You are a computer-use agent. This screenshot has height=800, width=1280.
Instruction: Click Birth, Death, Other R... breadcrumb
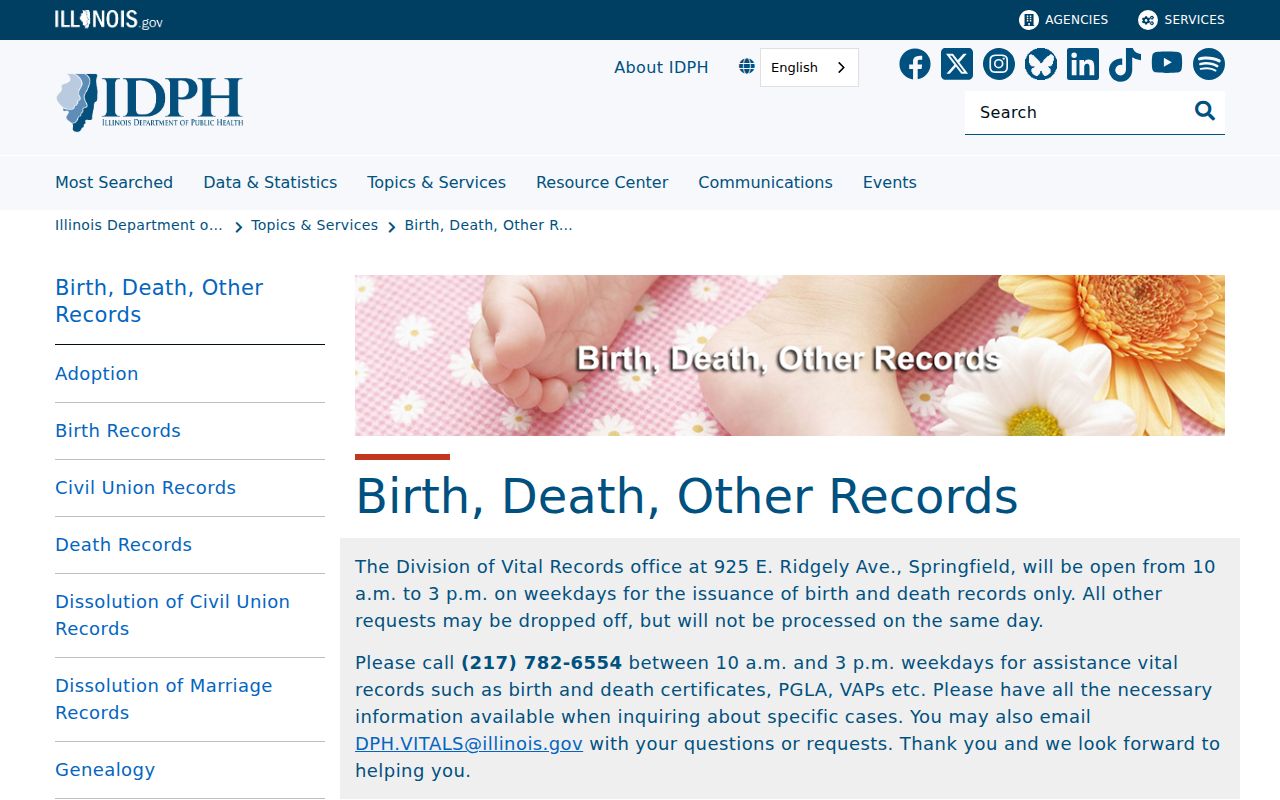point(488,225)
